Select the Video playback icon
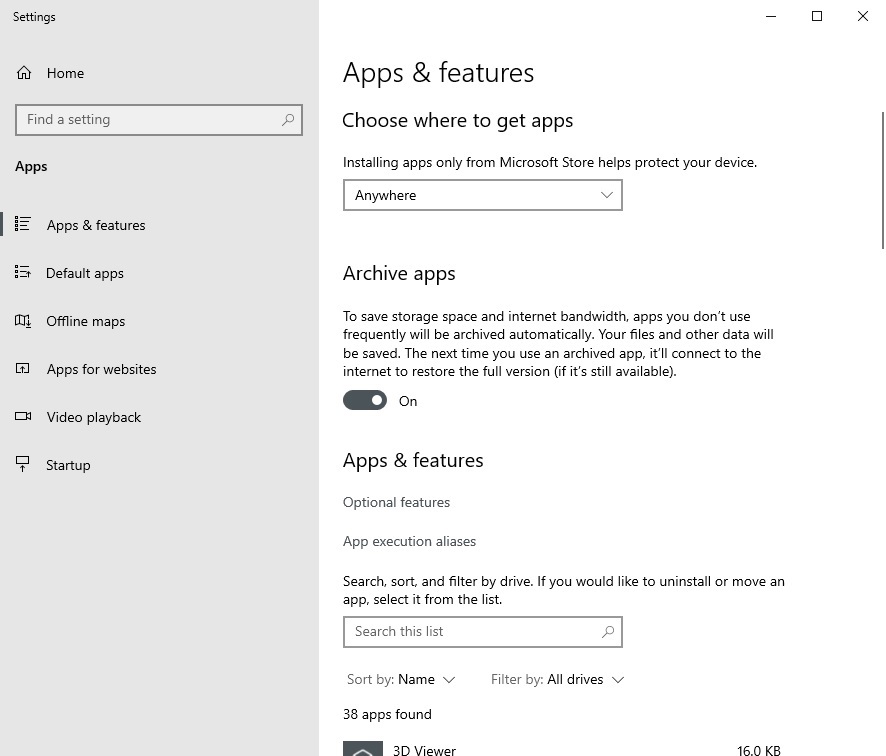 (22, 417)
